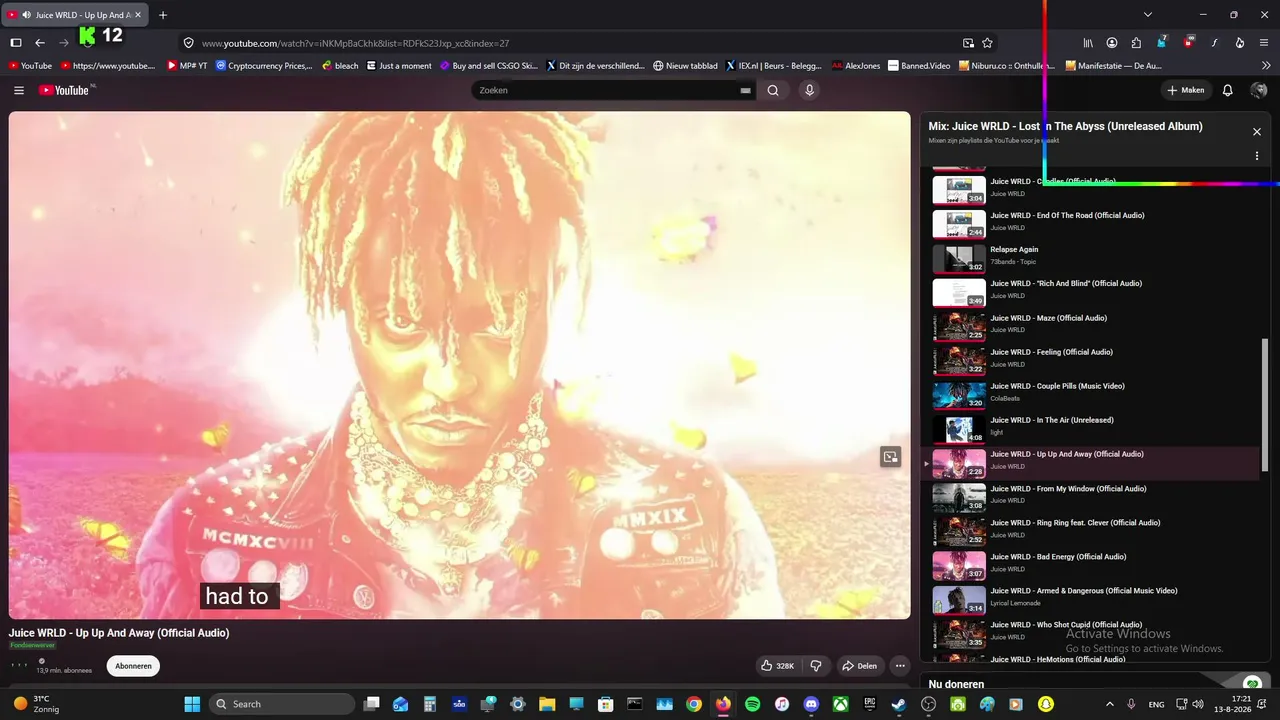Open the Windows Start menu
Screen dimensions: 1280x720
click(x=192, y=704)
